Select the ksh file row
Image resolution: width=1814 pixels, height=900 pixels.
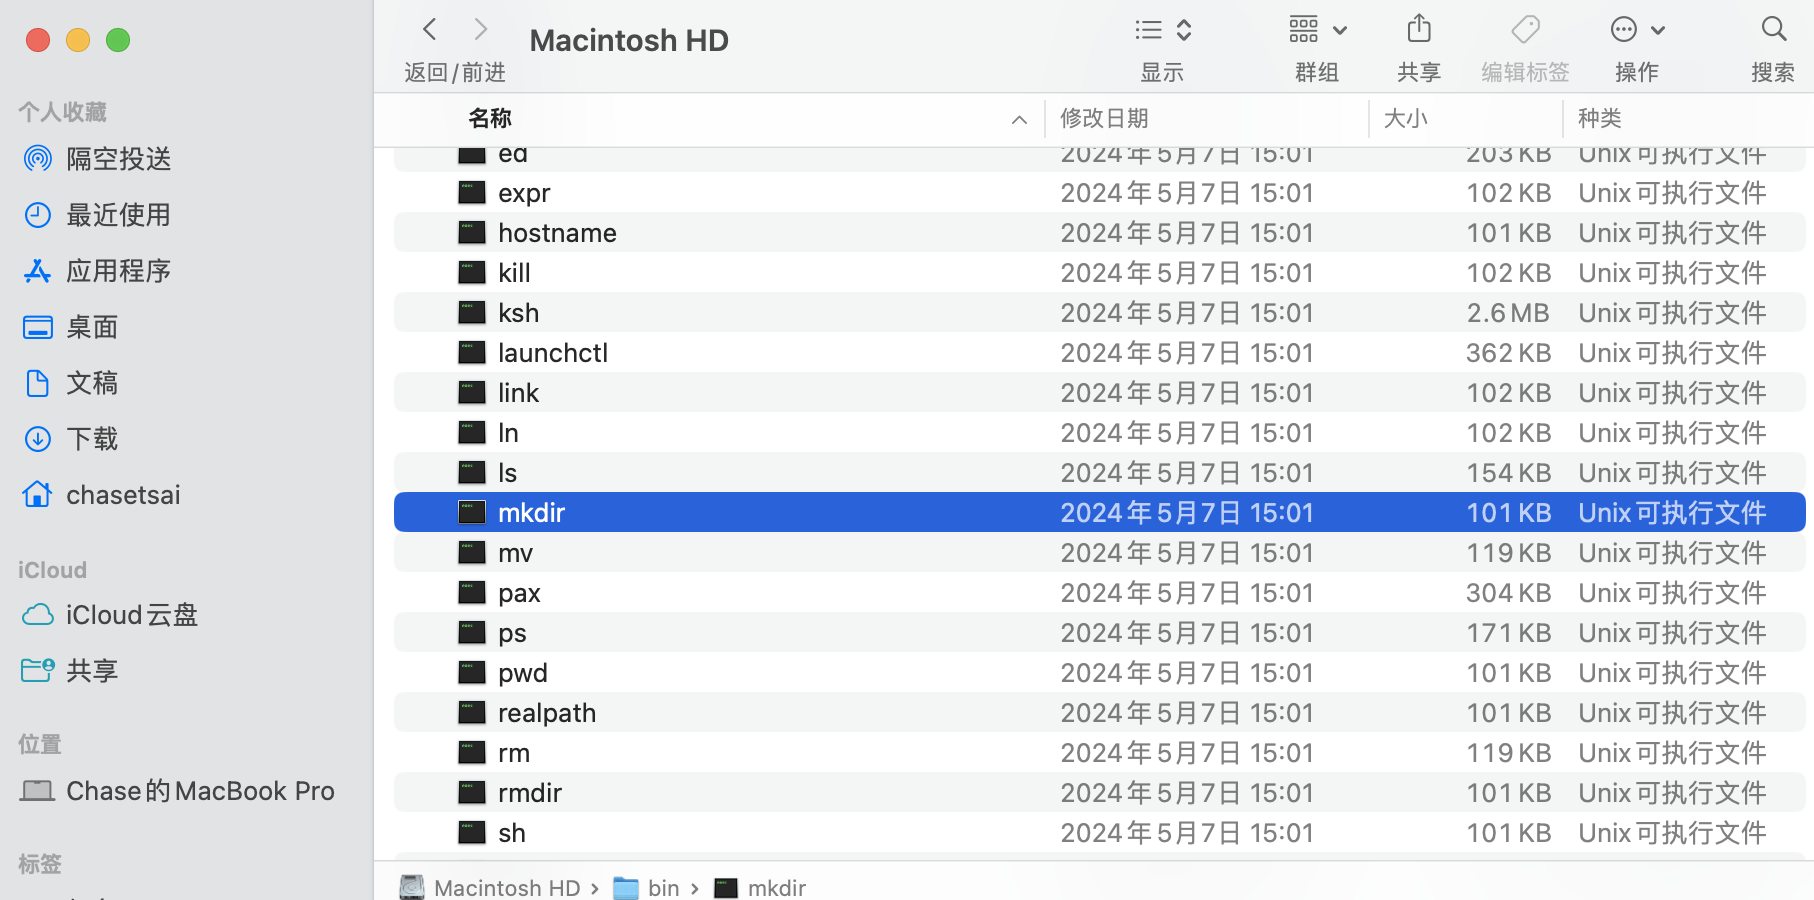[x=1099, y=312]
